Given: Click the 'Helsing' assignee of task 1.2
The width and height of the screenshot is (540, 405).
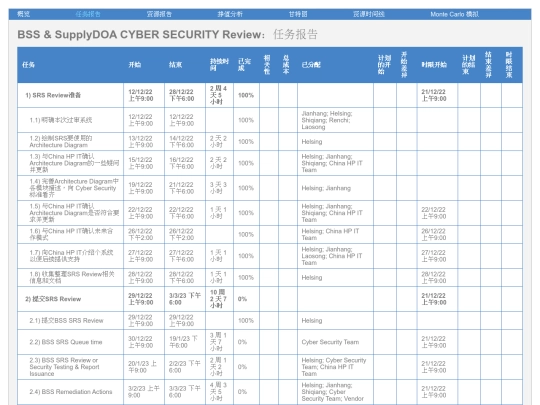Looking at the screenshot, I should pyautogui.click(x=312, y=142).
